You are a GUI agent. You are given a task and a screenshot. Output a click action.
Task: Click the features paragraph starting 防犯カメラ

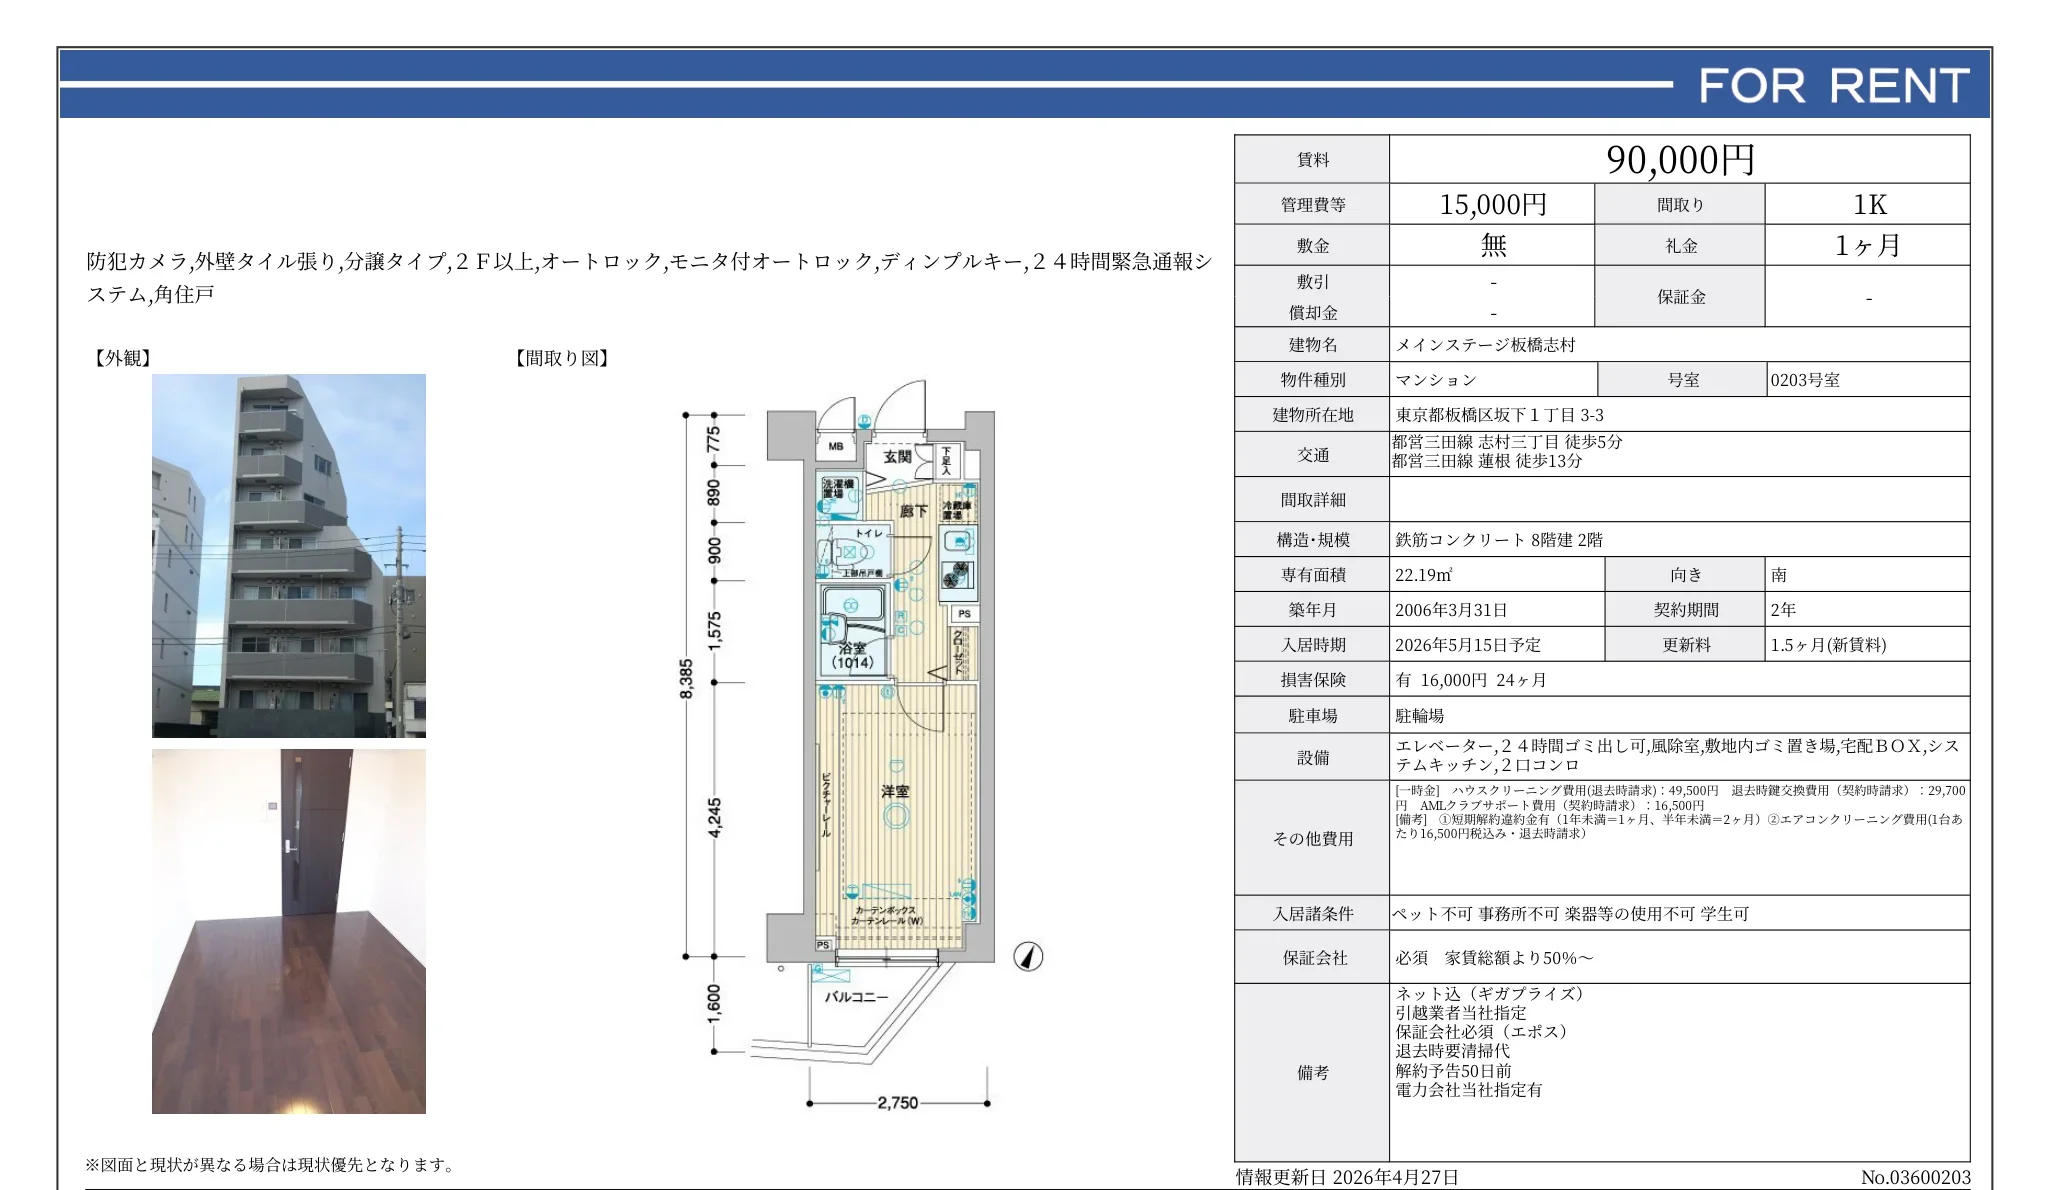click(x=649, y=278)
